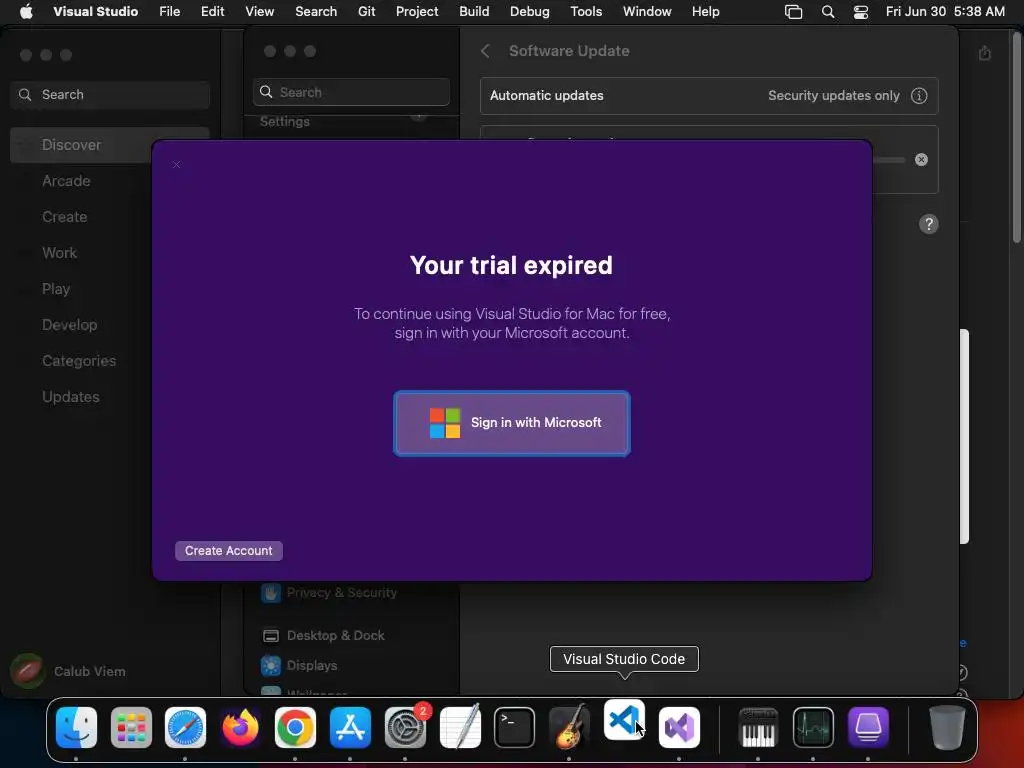Screen dimensions: 1024x768
Task: Click the Create Account button
Action: [229, 551]
